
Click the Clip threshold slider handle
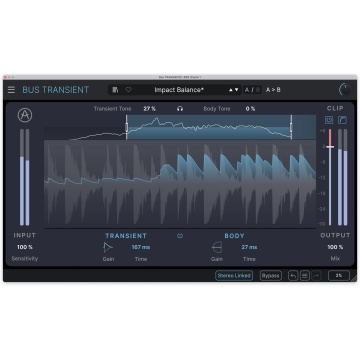[x=330, y=147]
